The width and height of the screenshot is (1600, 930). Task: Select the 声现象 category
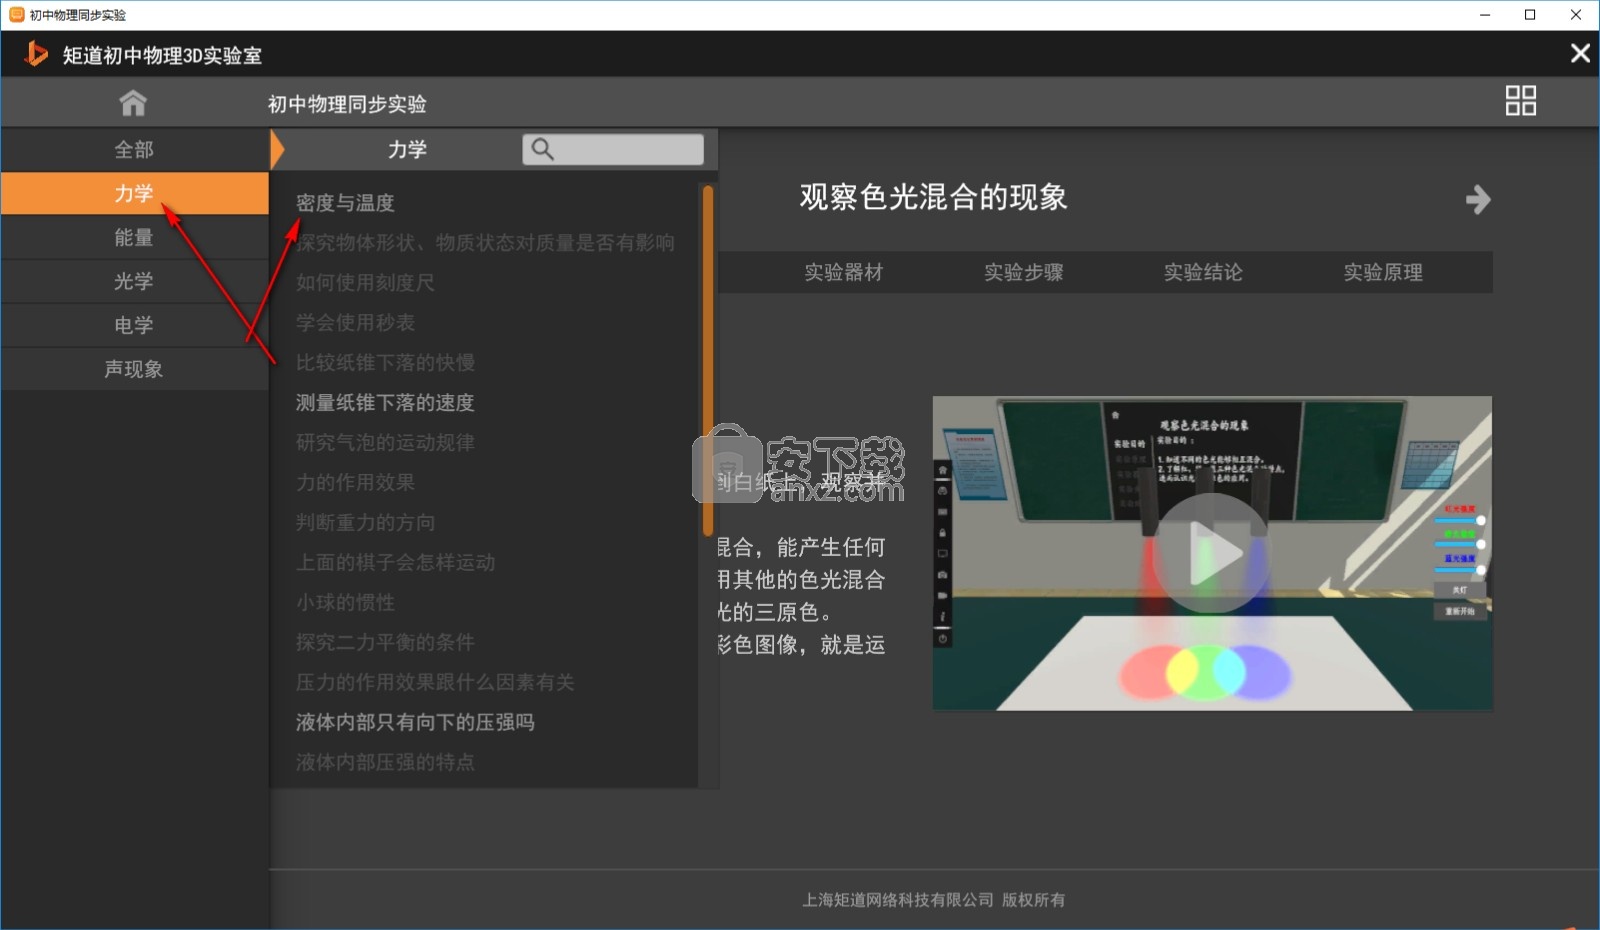pos(134,369)
